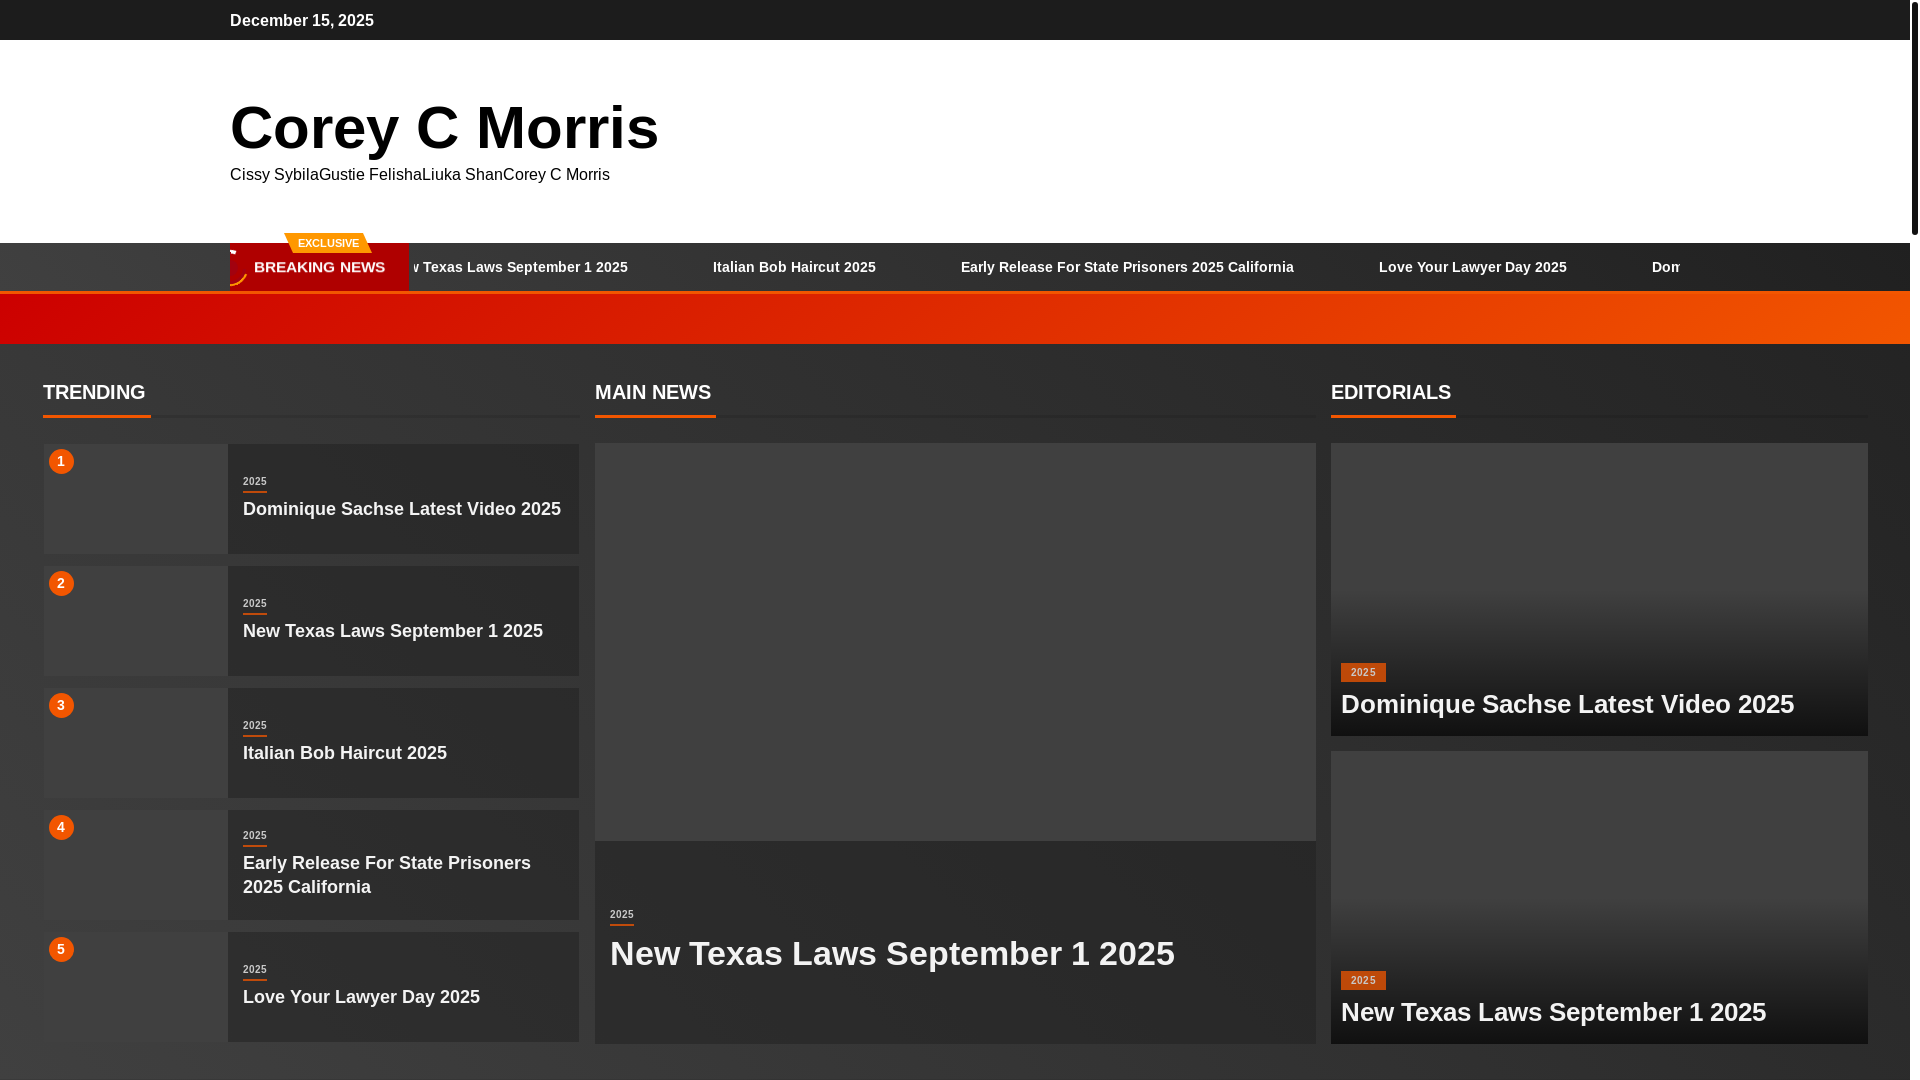Click the site tagline under Corey C Morris
This screenshot has height=1080, width=1920.
[x=420, y=174]
